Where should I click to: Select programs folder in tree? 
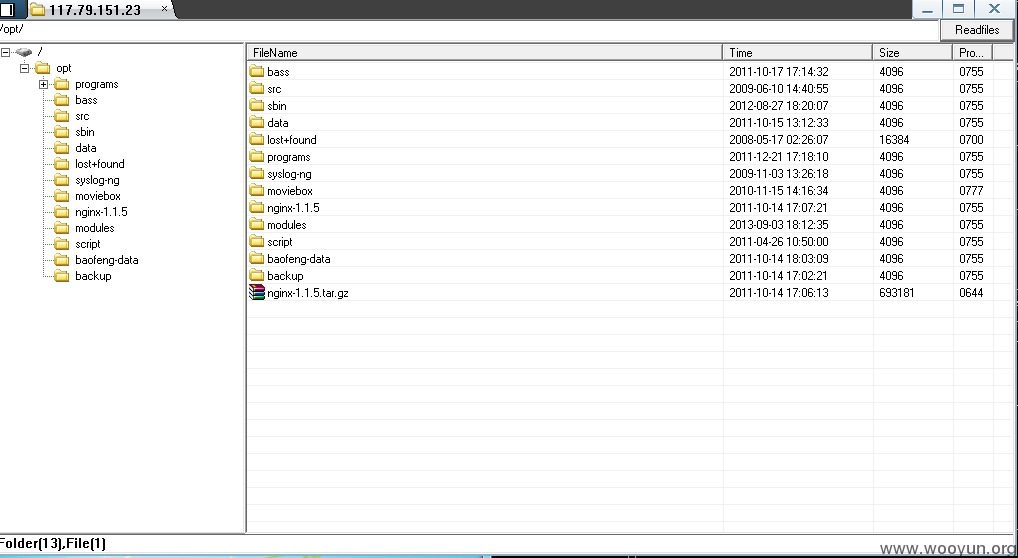[97, 84]
